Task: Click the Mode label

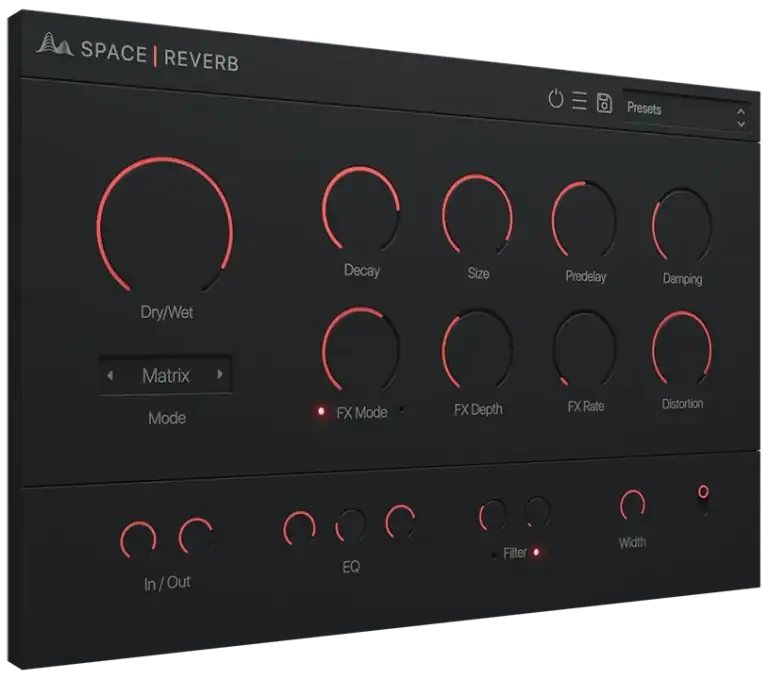Action: [167, 417]
